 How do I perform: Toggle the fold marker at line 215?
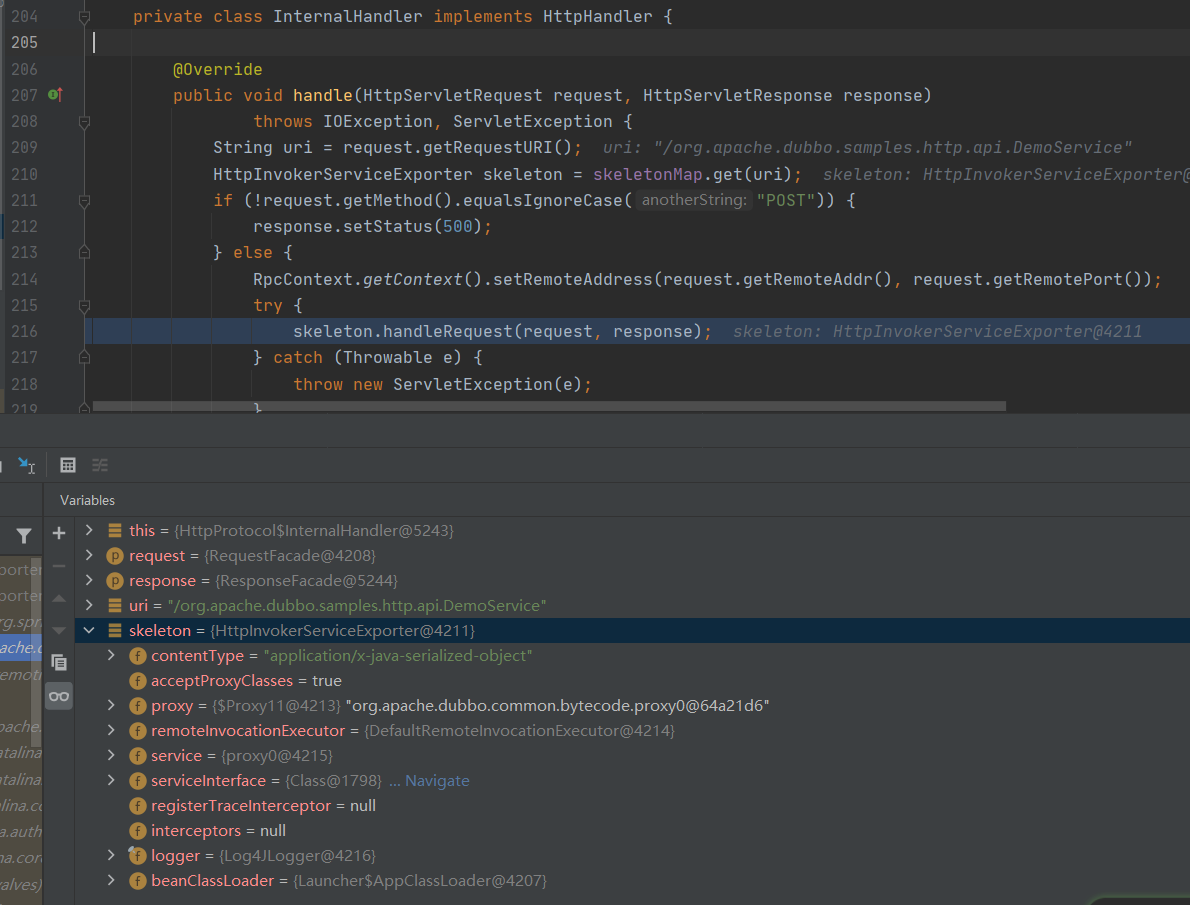coord(84,305)
